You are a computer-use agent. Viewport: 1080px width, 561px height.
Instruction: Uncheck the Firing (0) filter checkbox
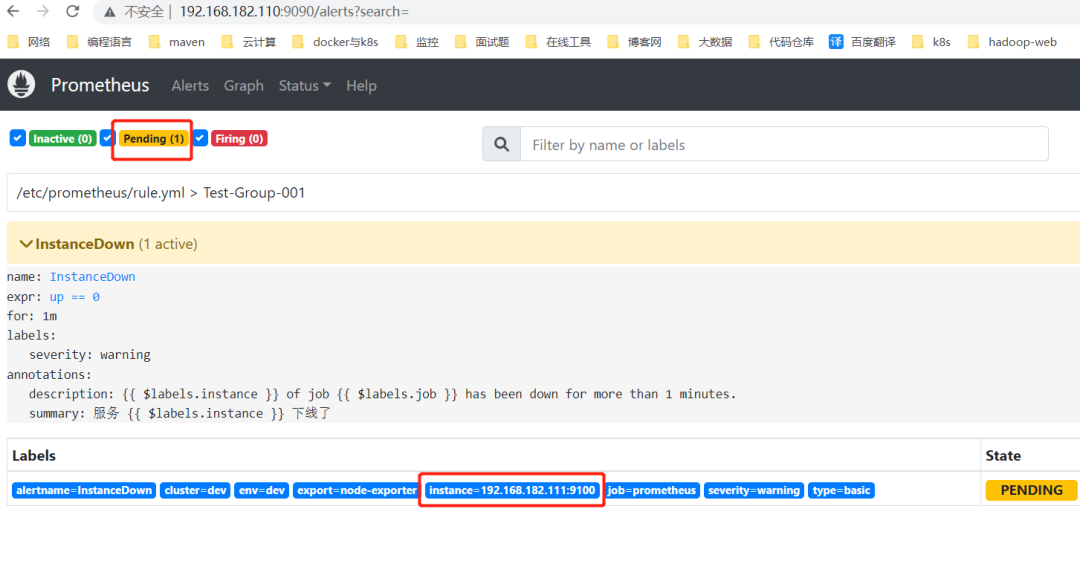pyautogui.click(x=200, y=138)
